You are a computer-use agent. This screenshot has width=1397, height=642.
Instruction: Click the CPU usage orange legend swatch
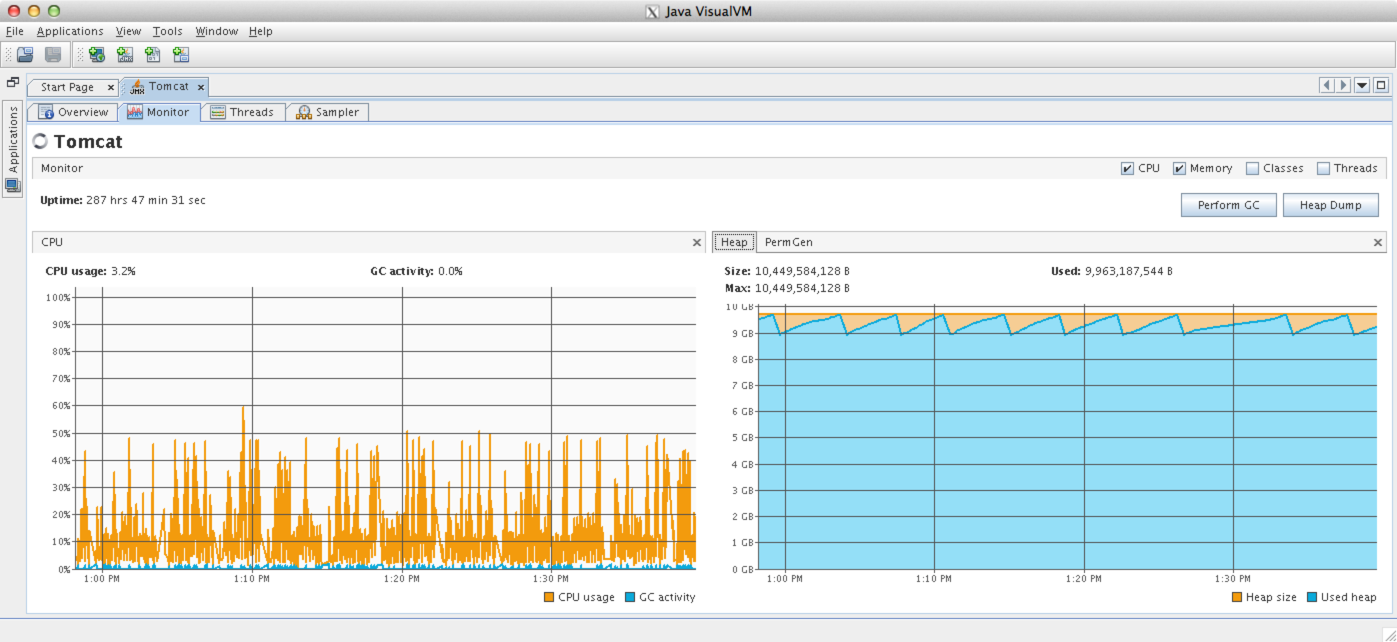coord(549,597)
